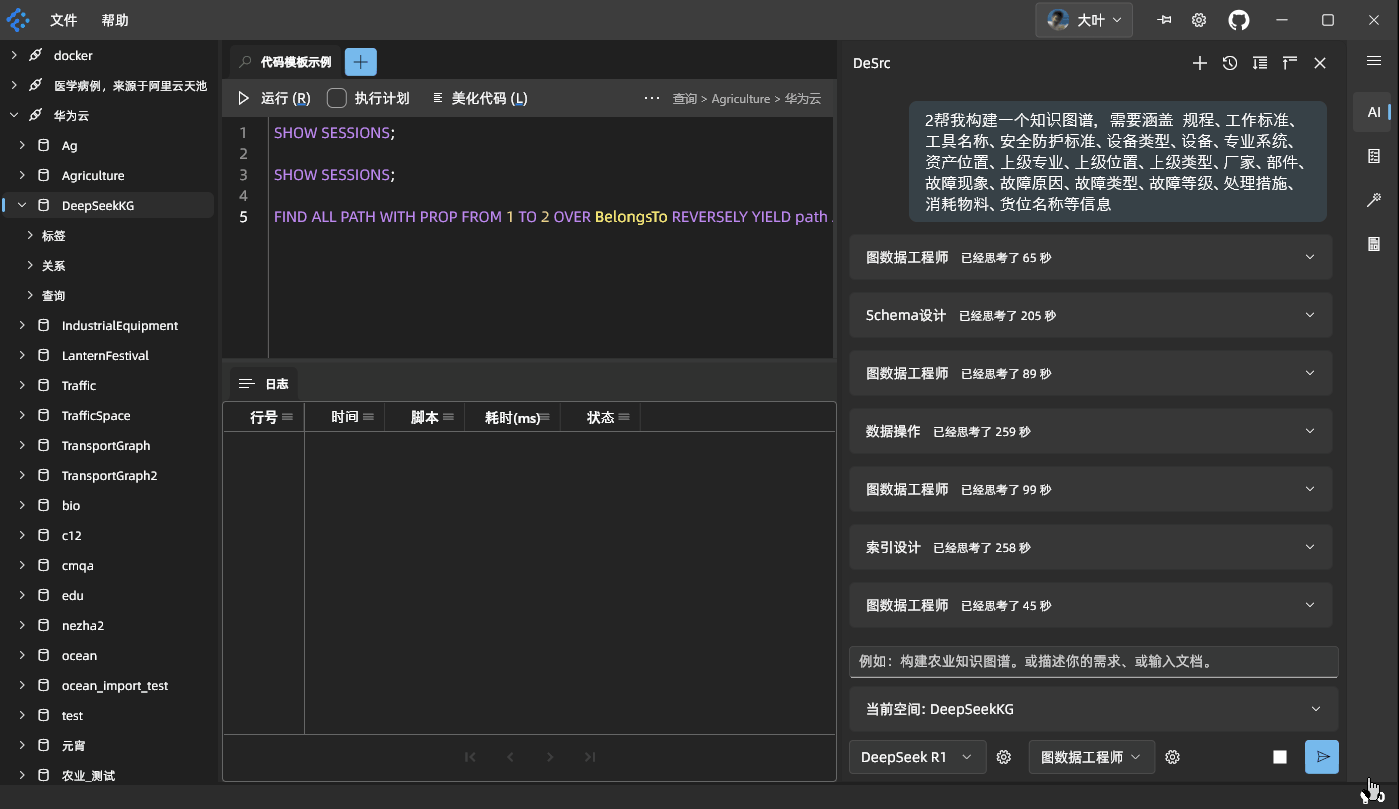
Task: Open 时间 column menu icon
Action: [368, 417]
